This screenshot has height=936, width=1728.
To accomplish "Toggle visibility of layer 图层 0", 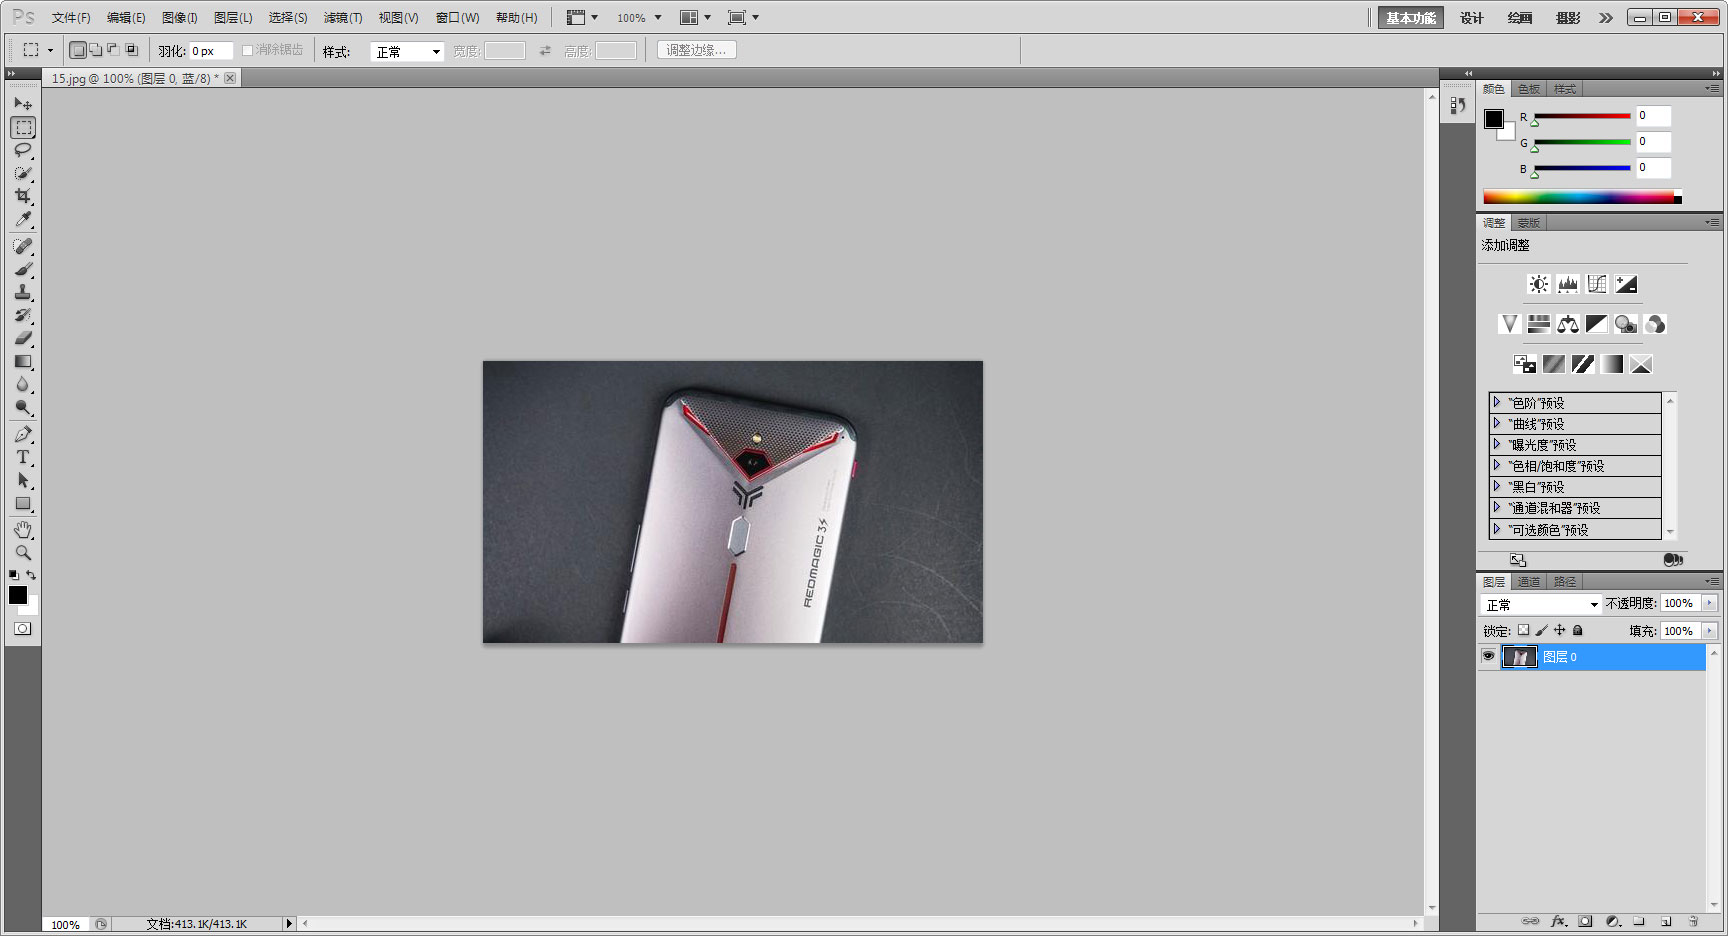I will tap(1489, 656).
